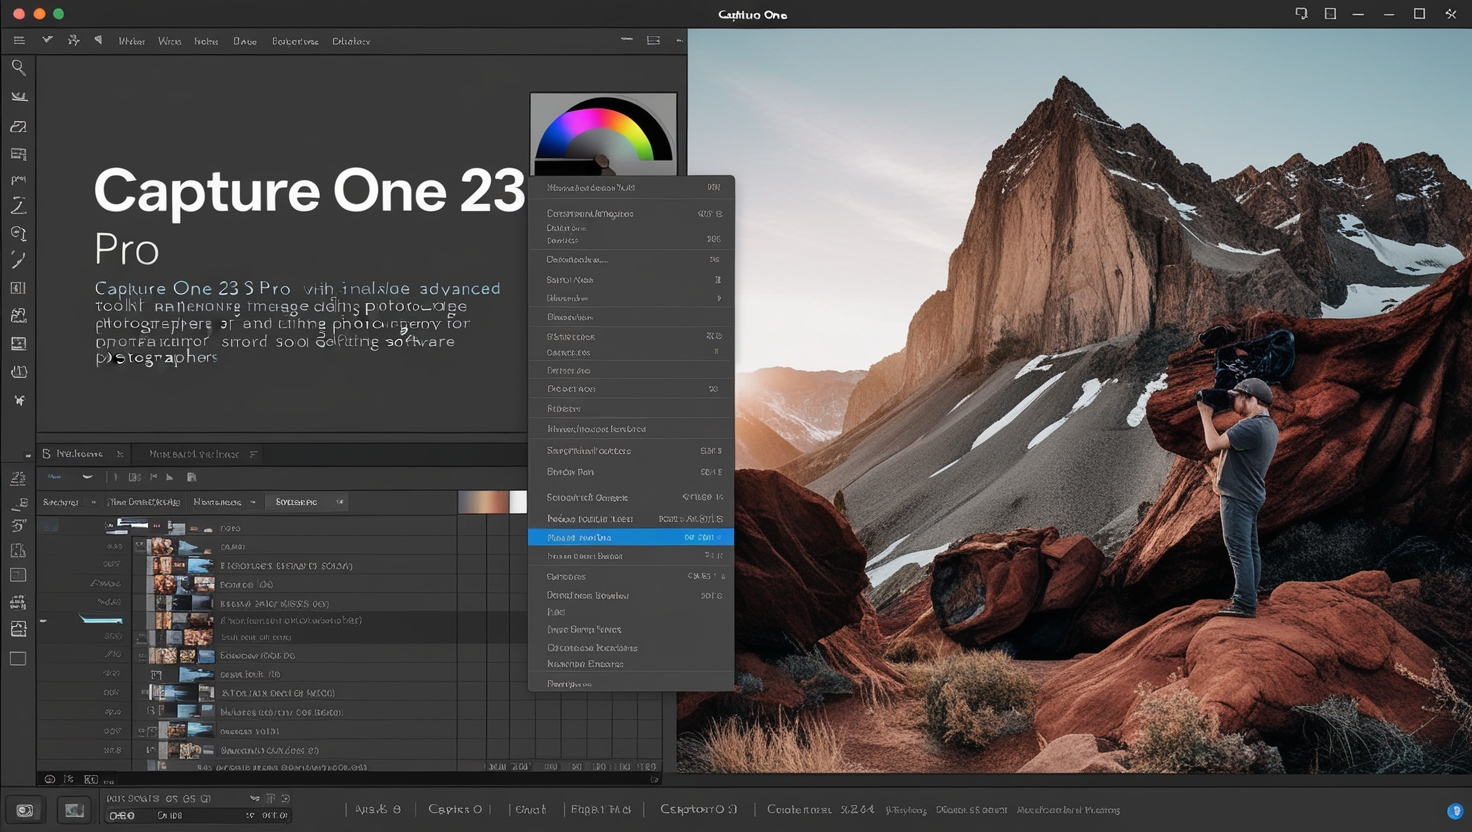Click the panel layout icon in the top toolbar
The image size is (1472, 832).
pyautogui.click(x=653, y=40)
